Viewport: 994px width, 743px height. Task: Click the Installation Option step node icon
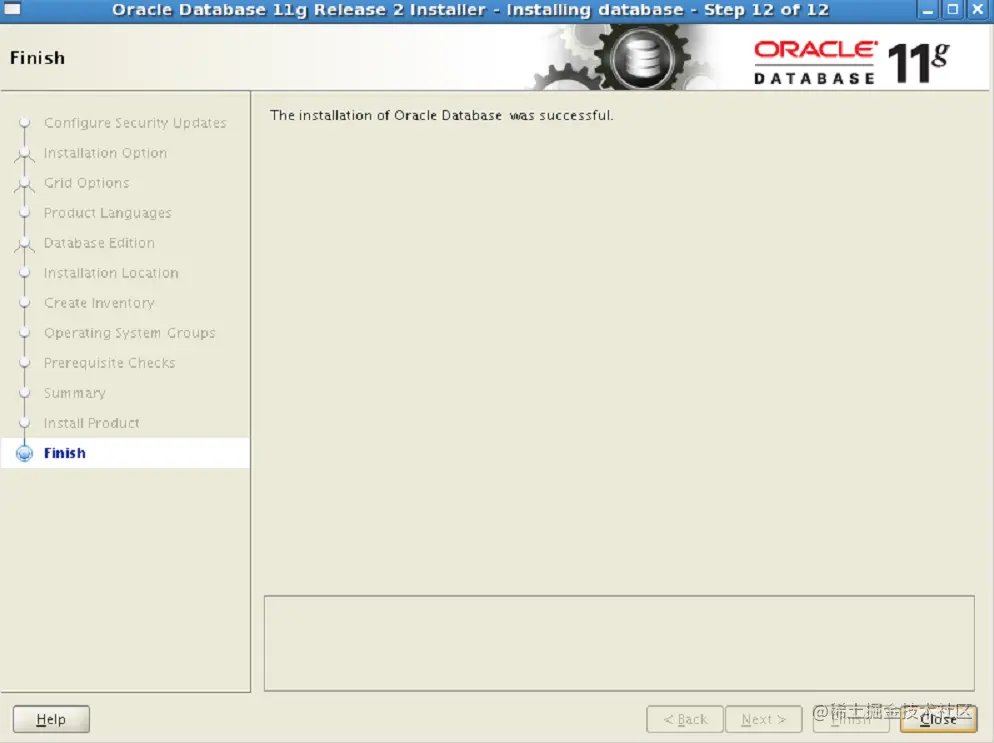tap(24, 154)
